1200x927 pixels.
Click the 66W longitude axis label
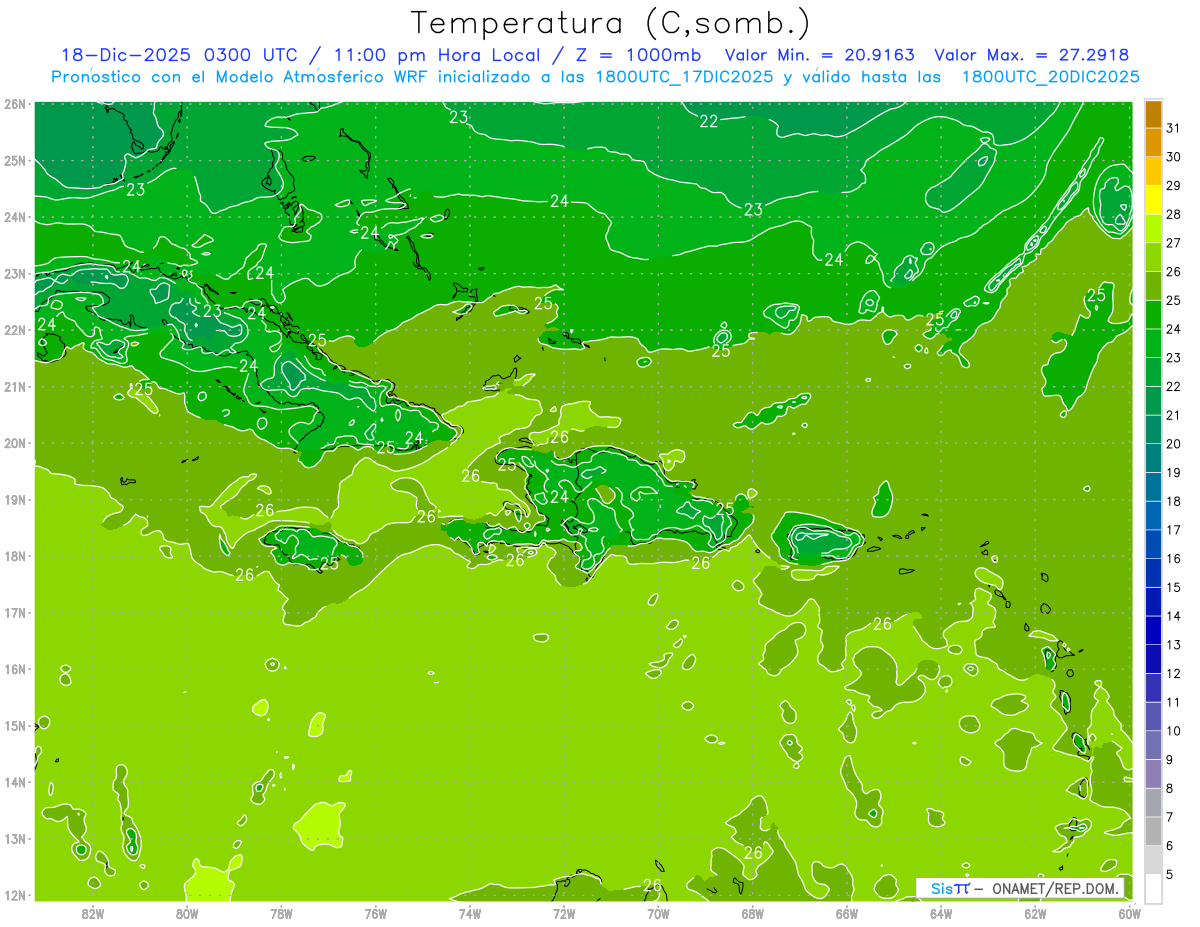click(846, 913)
